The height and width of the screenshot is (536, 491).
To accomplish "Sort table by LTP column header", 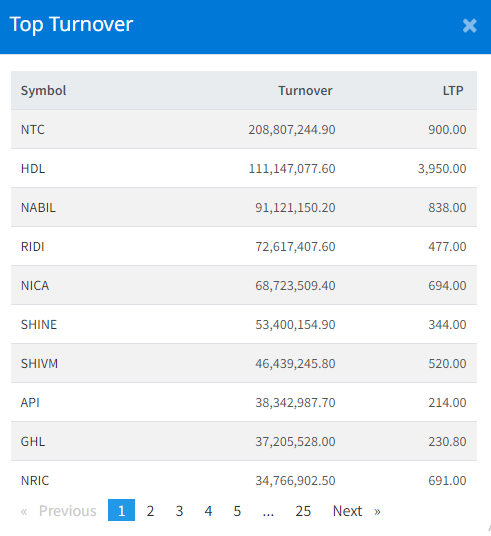I will 453,91.
